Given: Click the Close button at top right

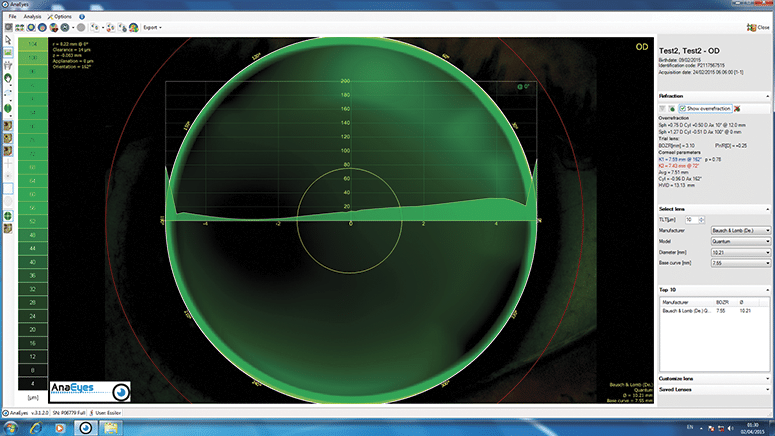Looking at the screenshot, I should pyautogui.click(x=758, y=27).
